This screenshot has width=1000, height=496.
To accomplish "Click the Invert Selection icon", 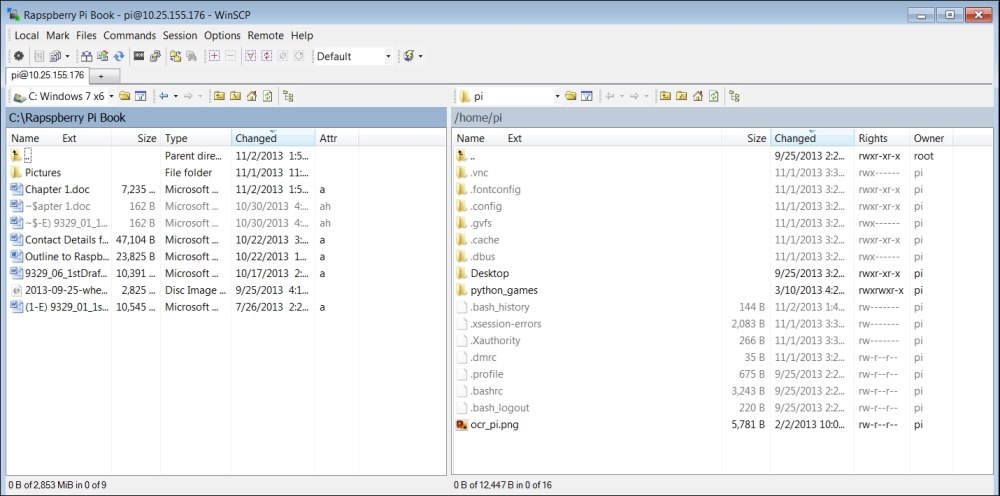I will point(267,56).
